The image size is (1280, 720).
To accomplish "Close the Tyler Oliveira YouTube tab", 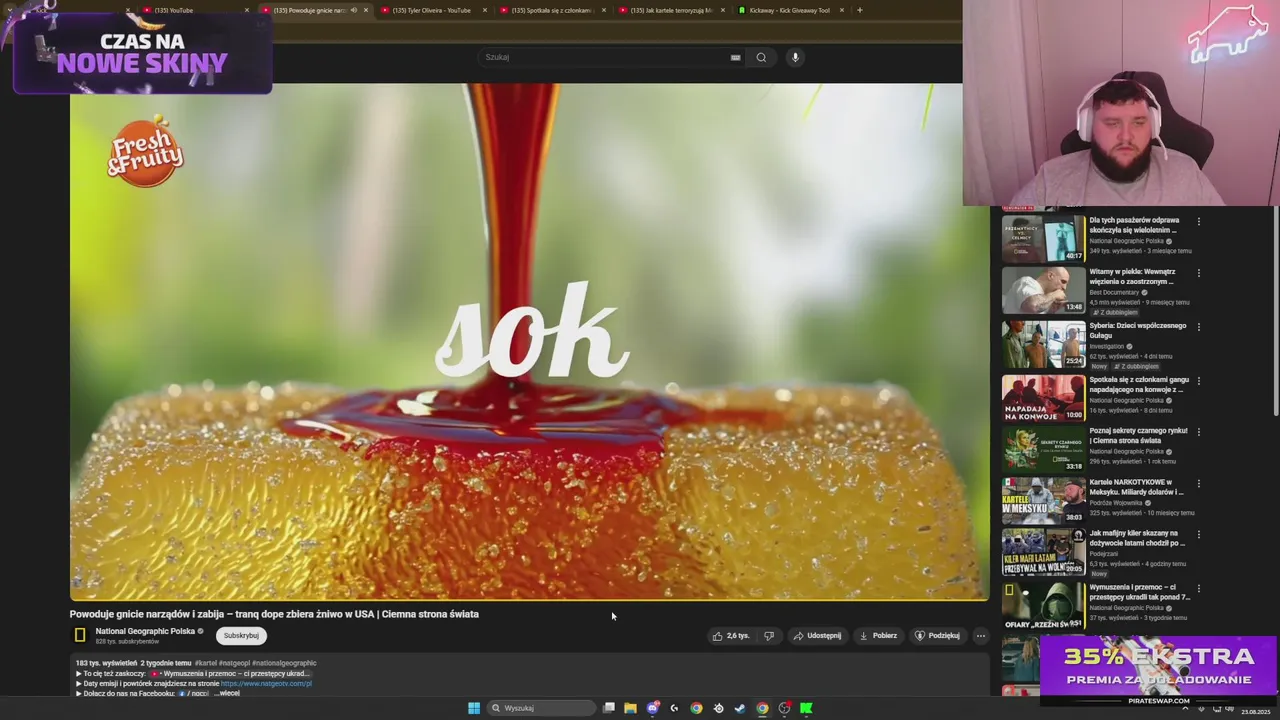I will (x=485, y=10).
